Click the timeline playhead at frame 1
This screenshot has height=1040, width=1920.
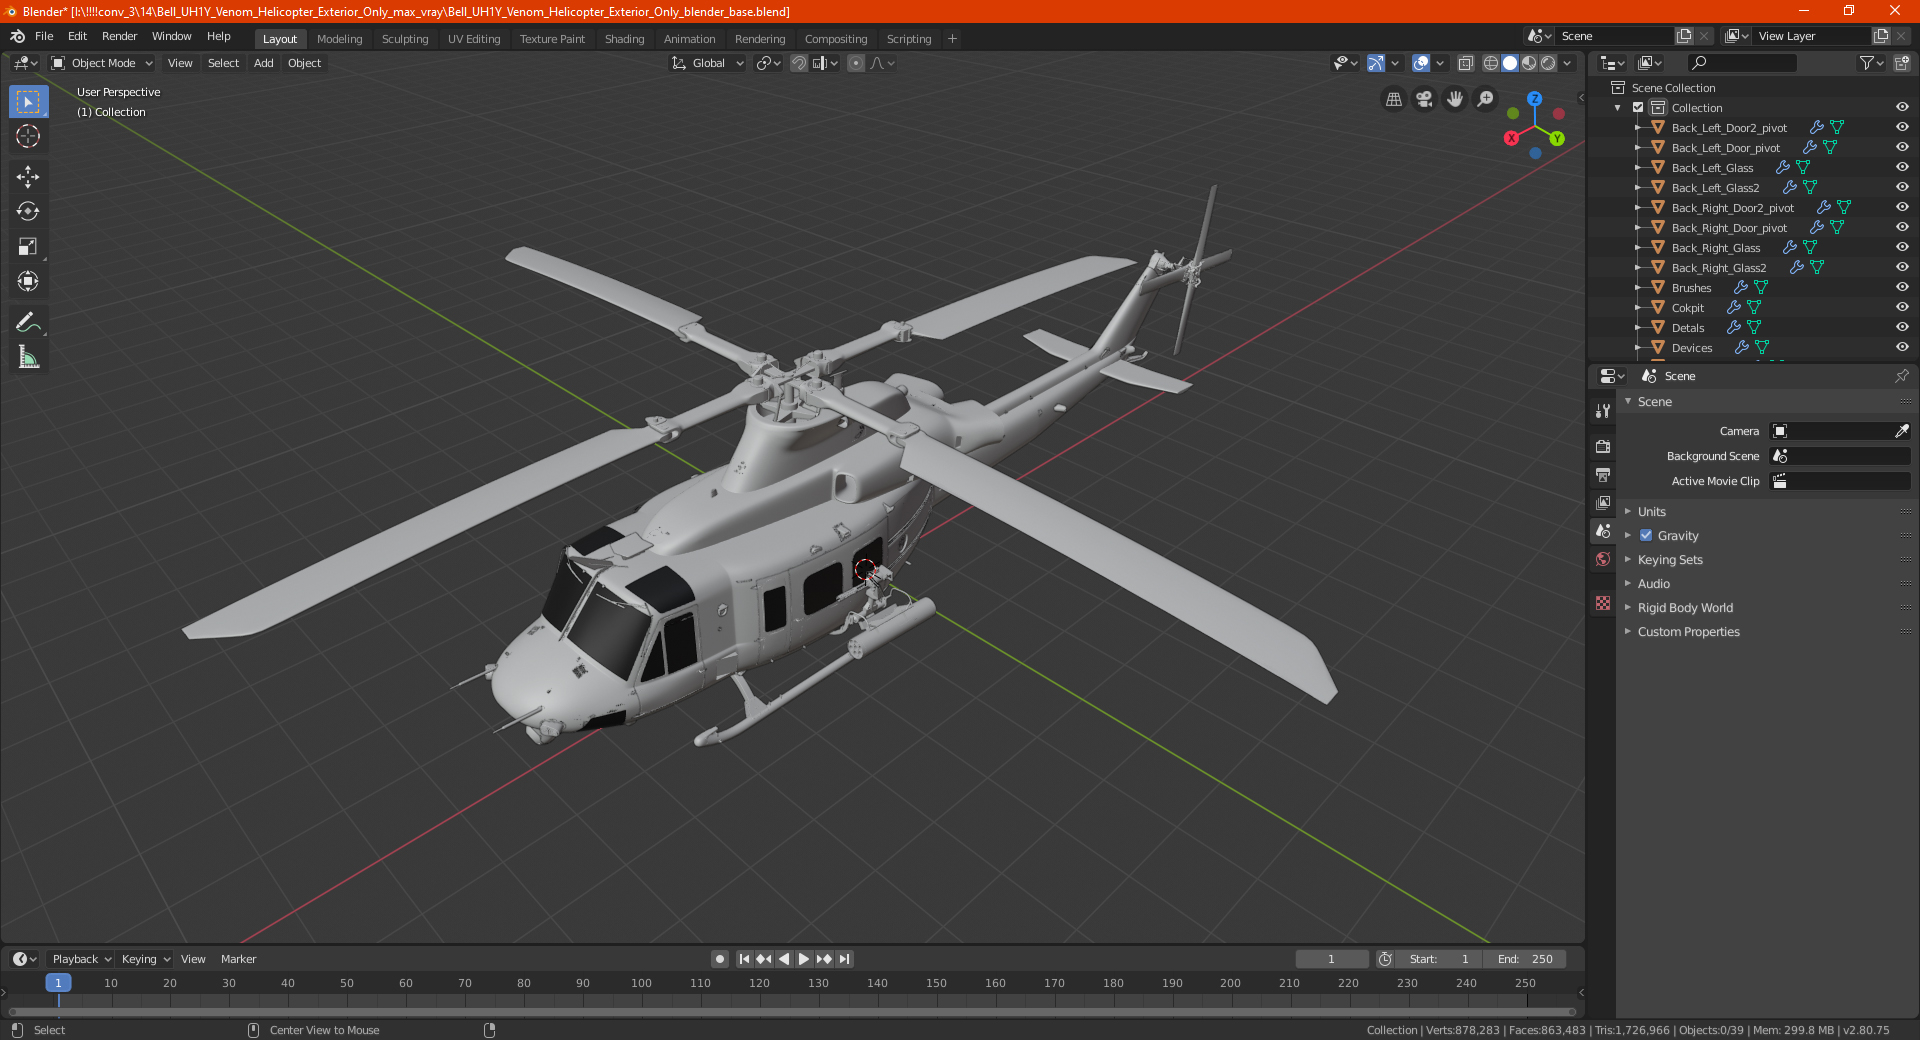tap(58, 983)
